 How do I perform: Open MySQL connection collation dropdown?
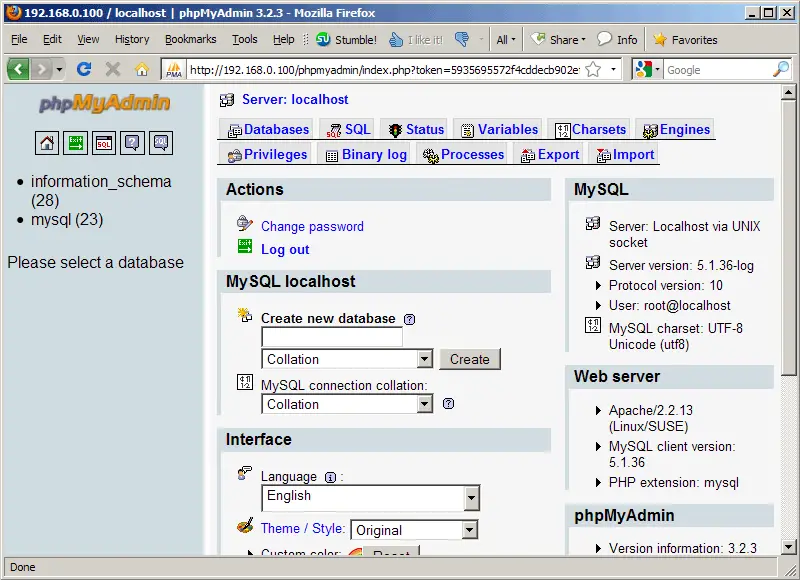coord(347,404)
